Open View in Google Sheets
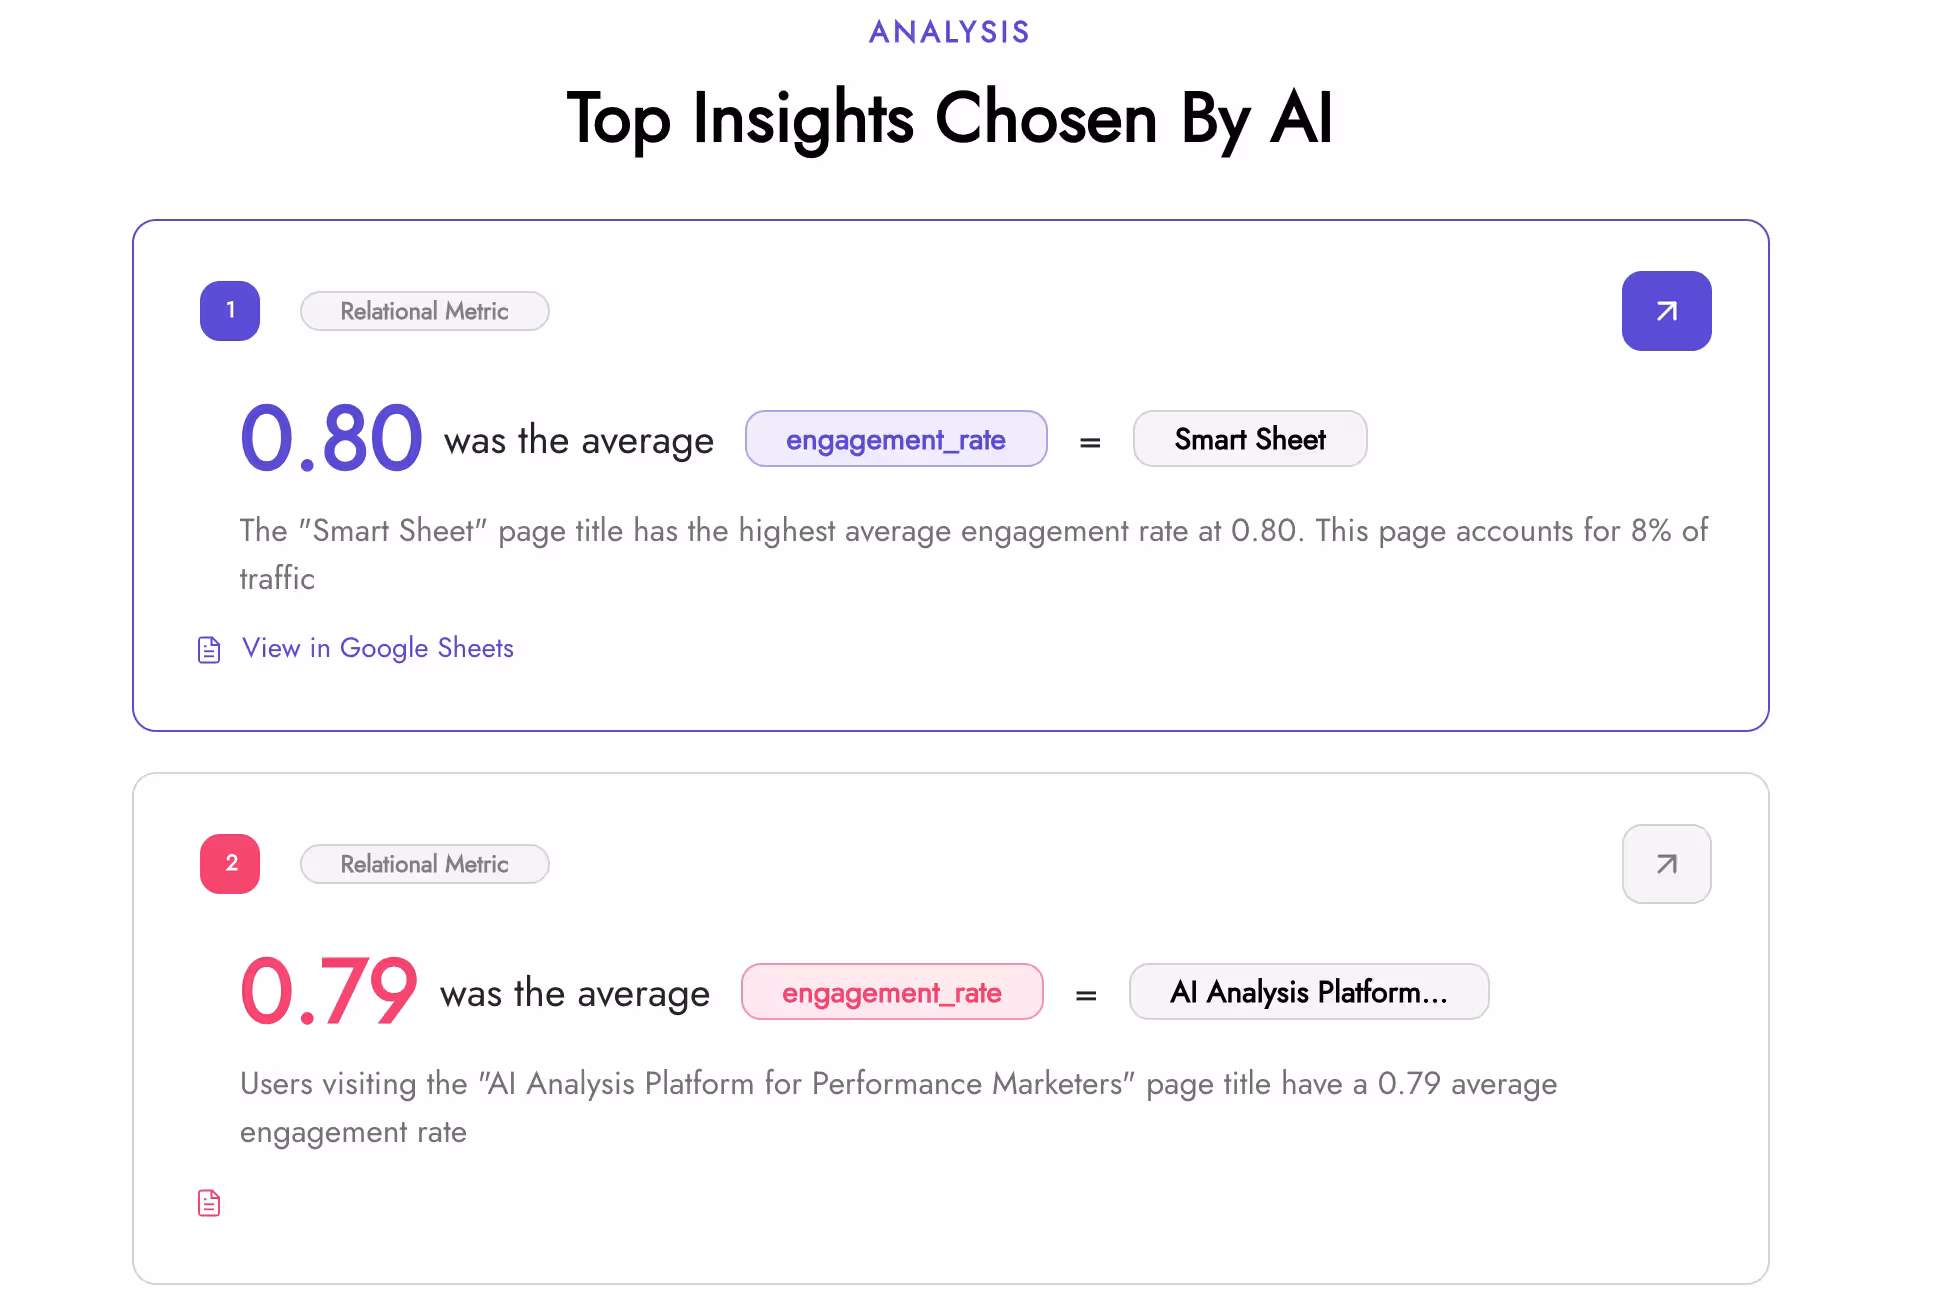 click(377, 649)
